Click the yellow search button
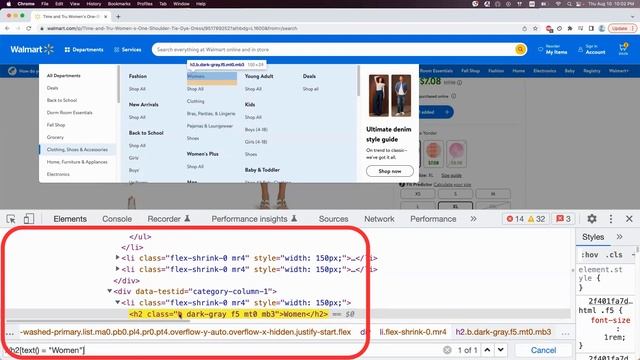This screenshot has width=640, height=360. tap(520, 50)
